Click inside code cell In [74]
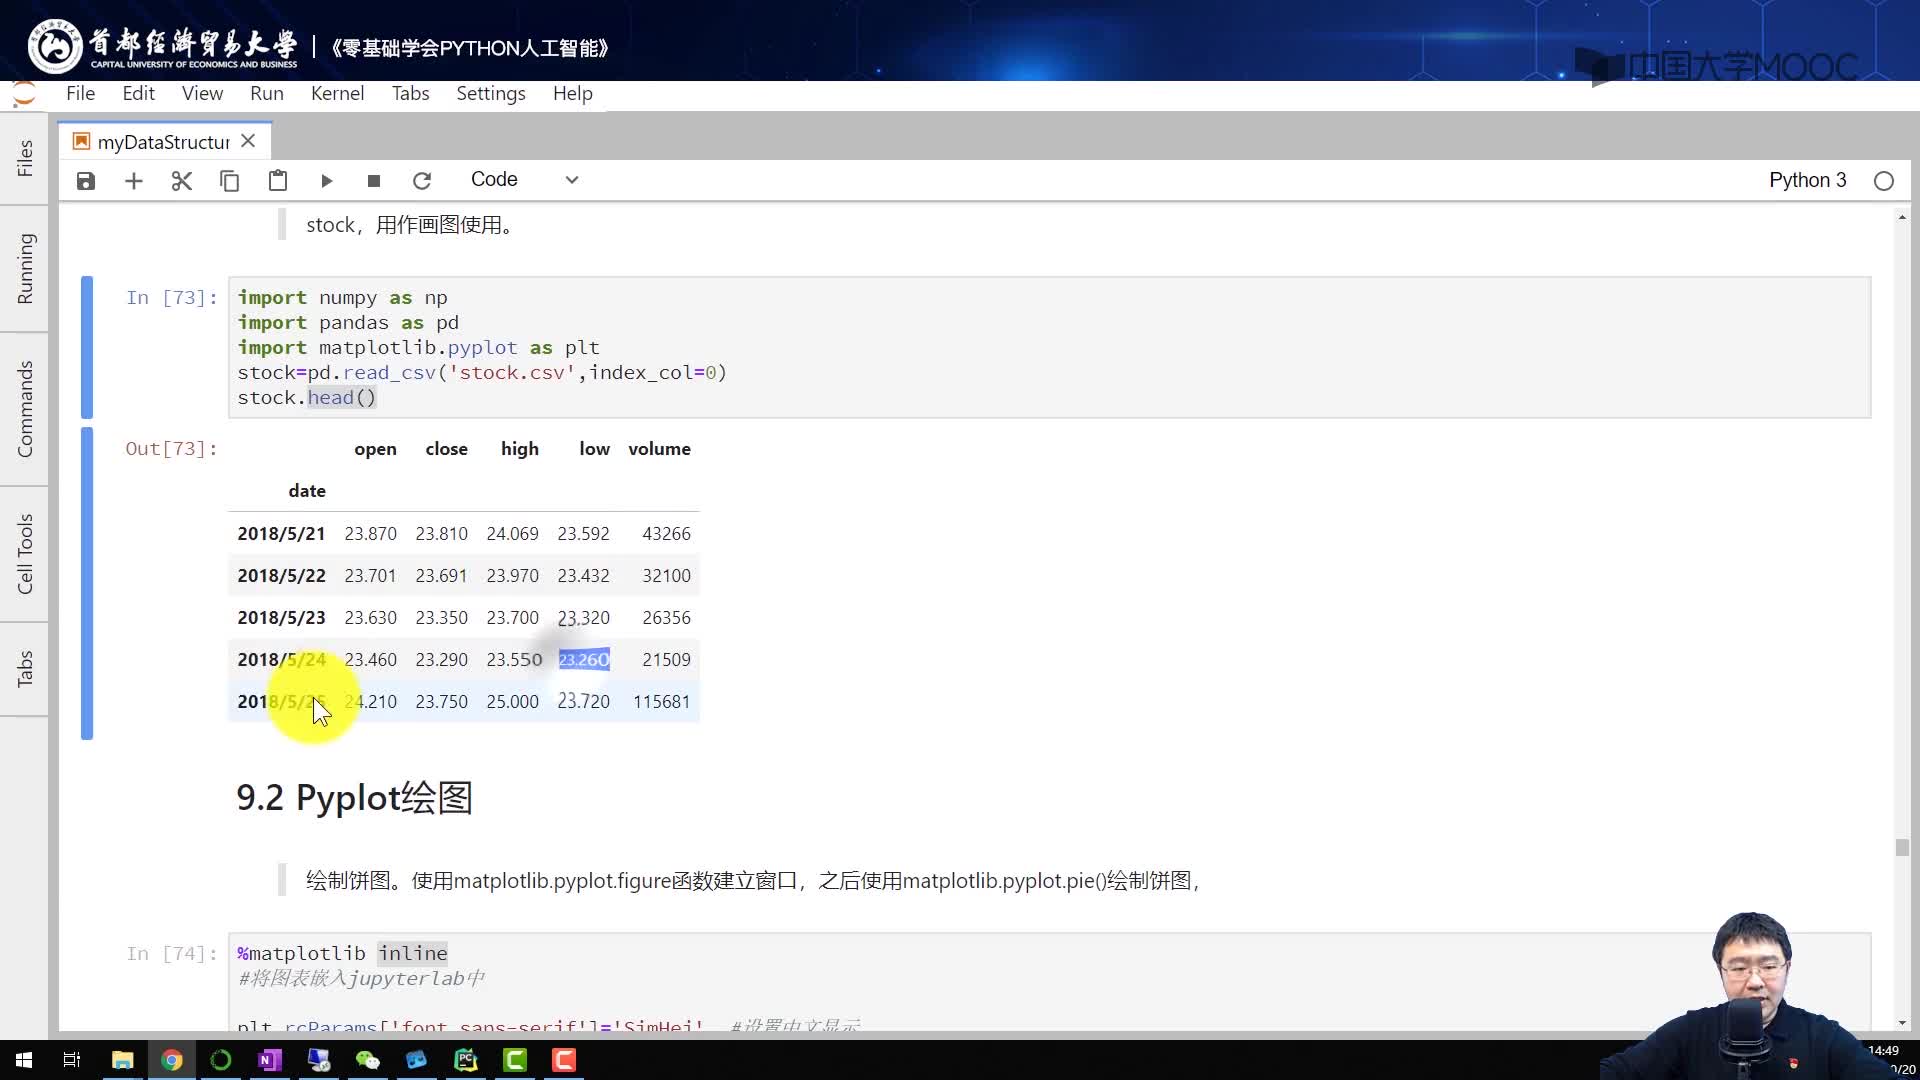This screenshot has width=1920, height=1080. tap(1049, 981)
